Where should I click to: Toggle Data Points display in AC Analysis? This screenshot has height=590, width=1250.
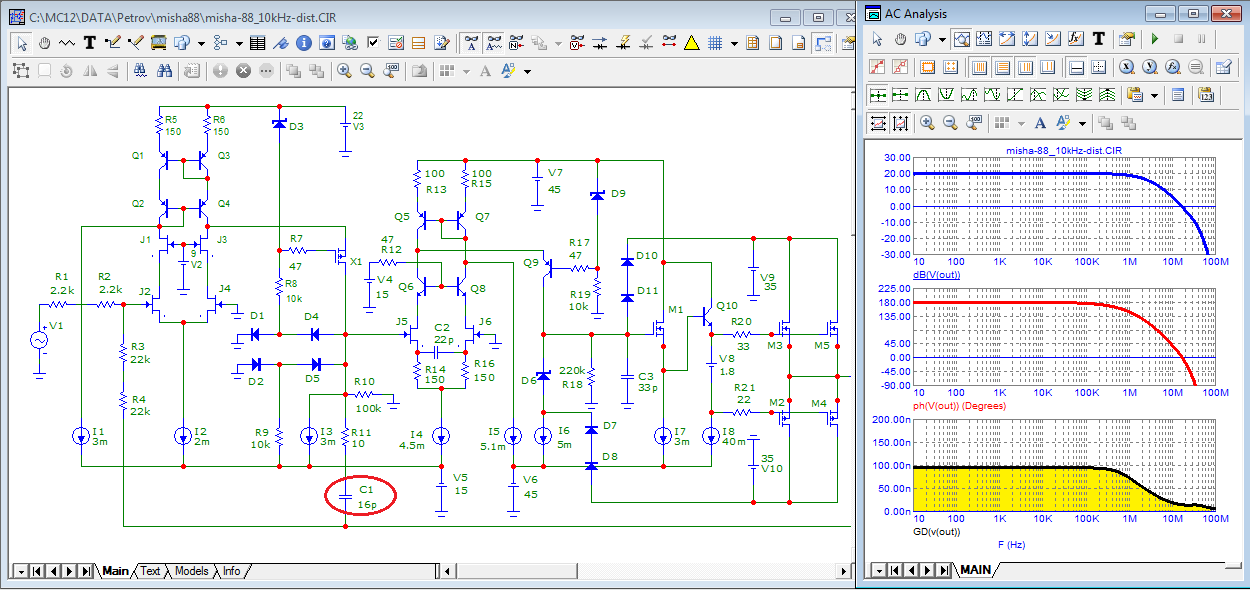tap(877, 67)
